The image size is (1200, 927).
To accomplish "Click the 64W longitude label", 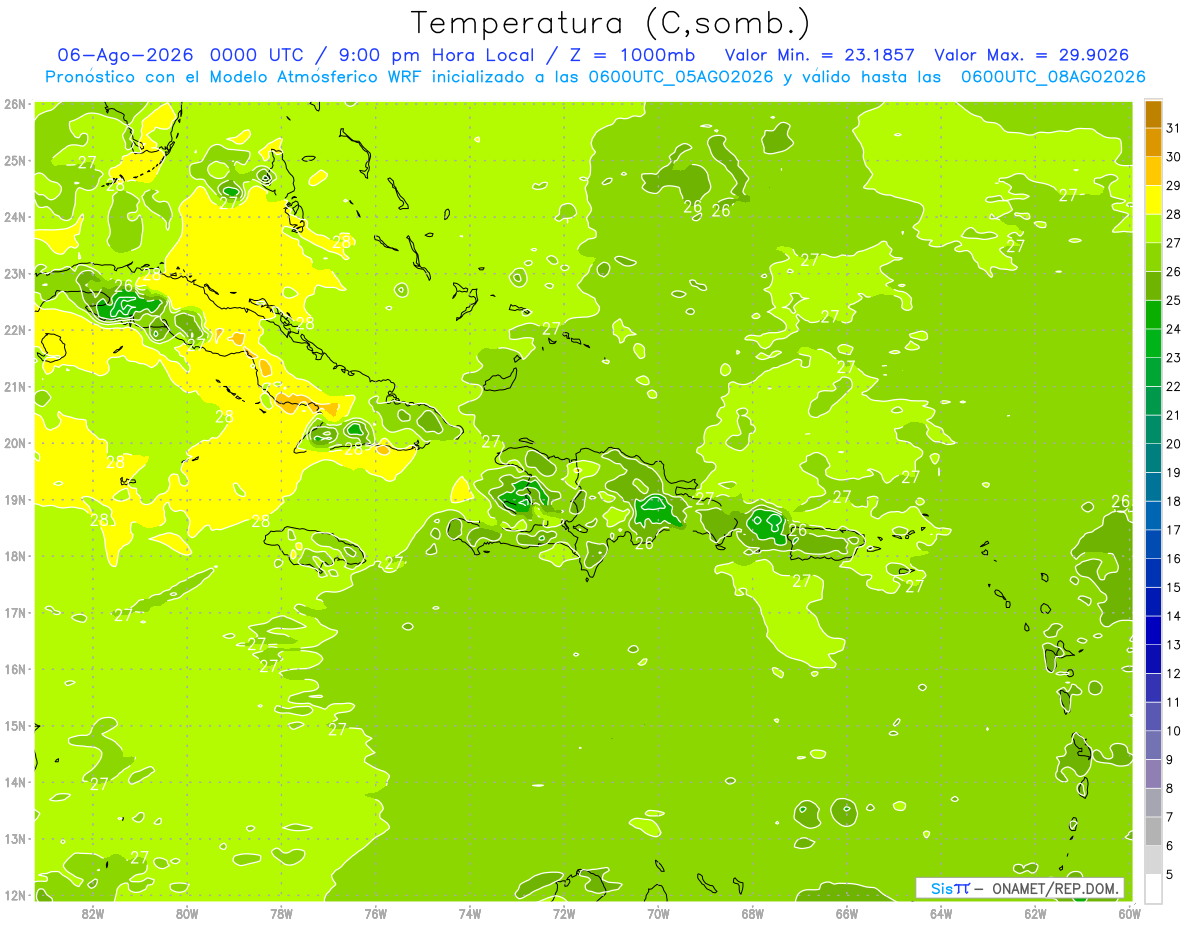I will tap(941, 913).
